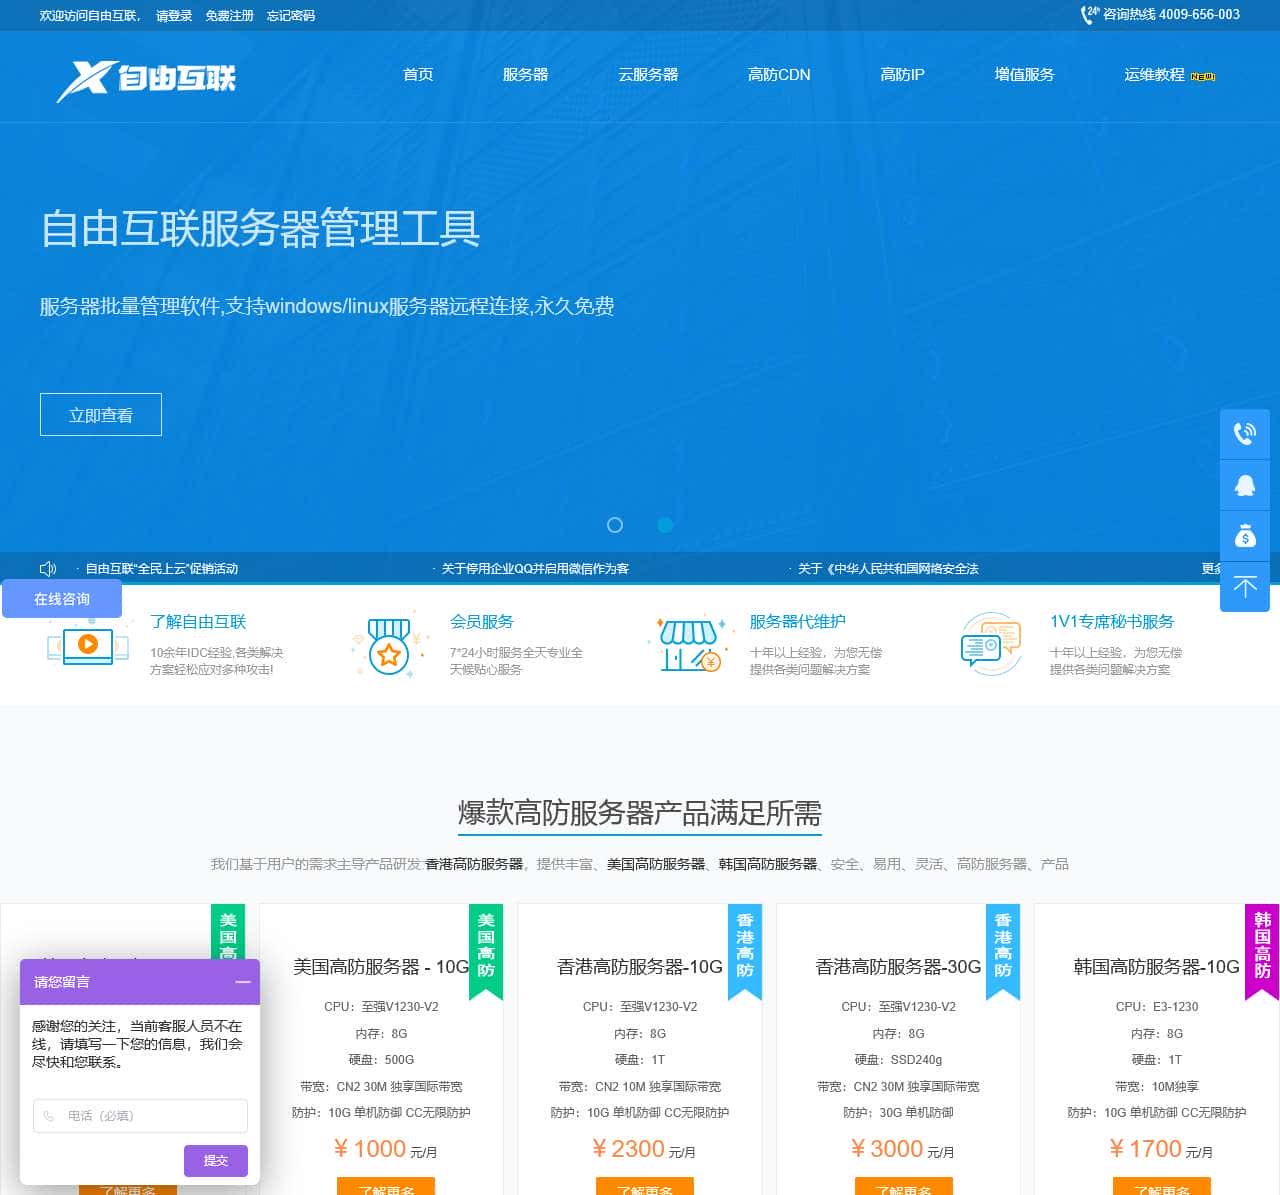1280x1195 pixels.
Task: Open the 云服务器 navigation menu
Action: coord(648,75)
